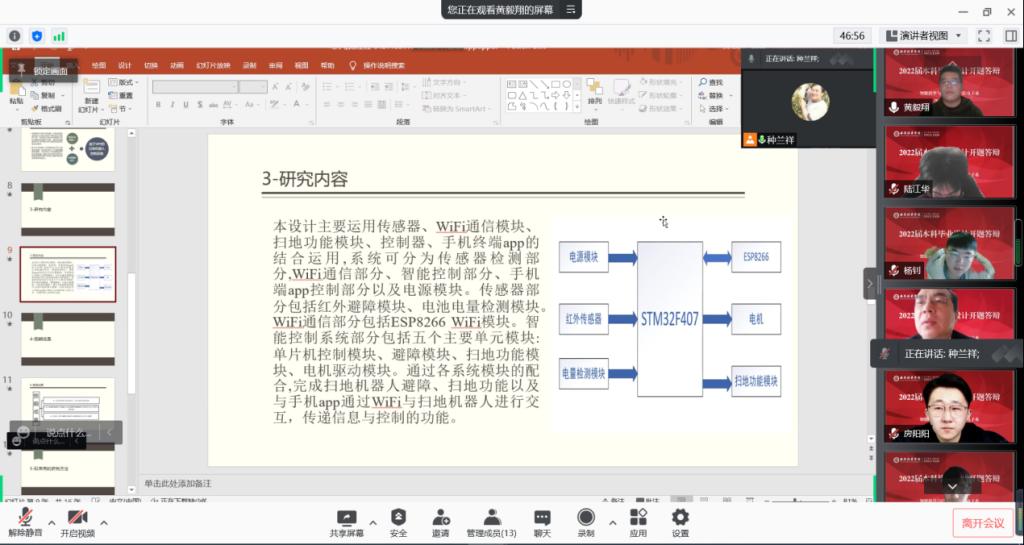The height and width of the screenshot is (545, 1024).
Task: Click the 解除静音 unmute microphone icon
Action: (25, 518)
